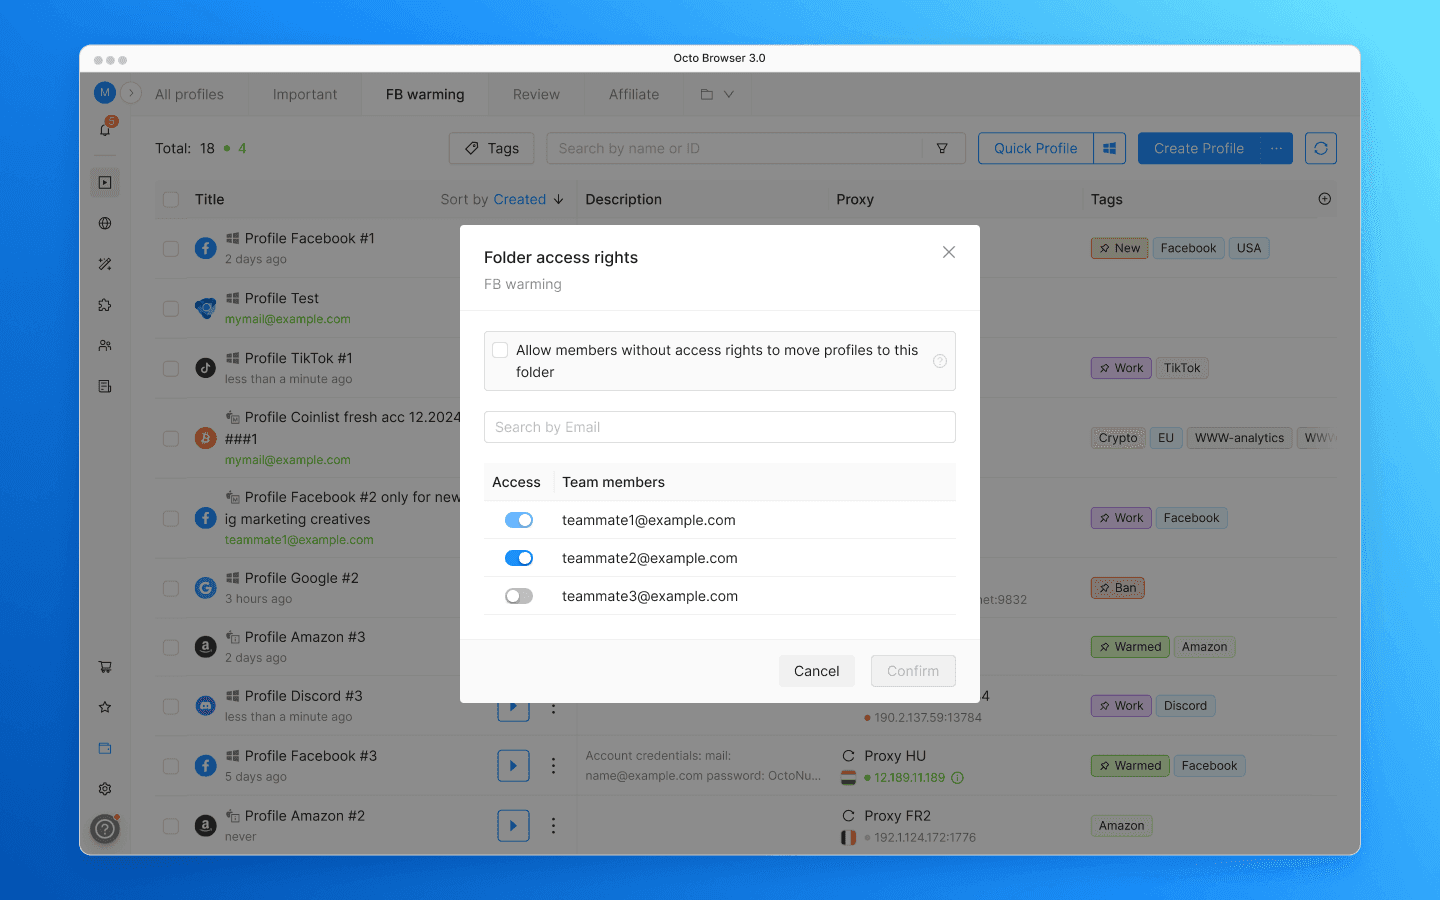Image resolution: width=1440 pixels, height=900 pixels.
Task: Select the Profile Google #2 checkbox
Action: (x=171, y=588)
